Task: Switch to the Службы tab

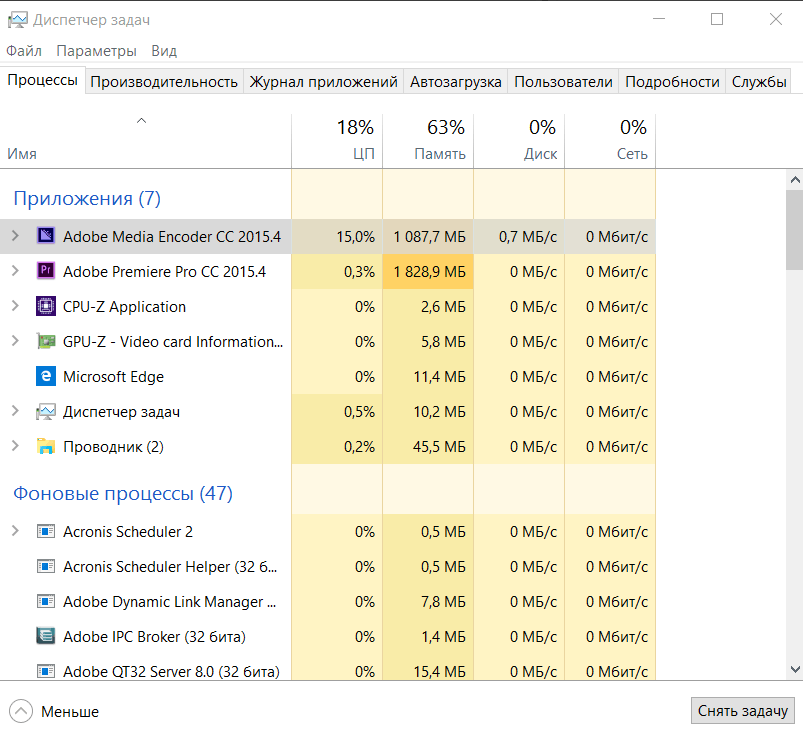Action: tap(759, 82)
